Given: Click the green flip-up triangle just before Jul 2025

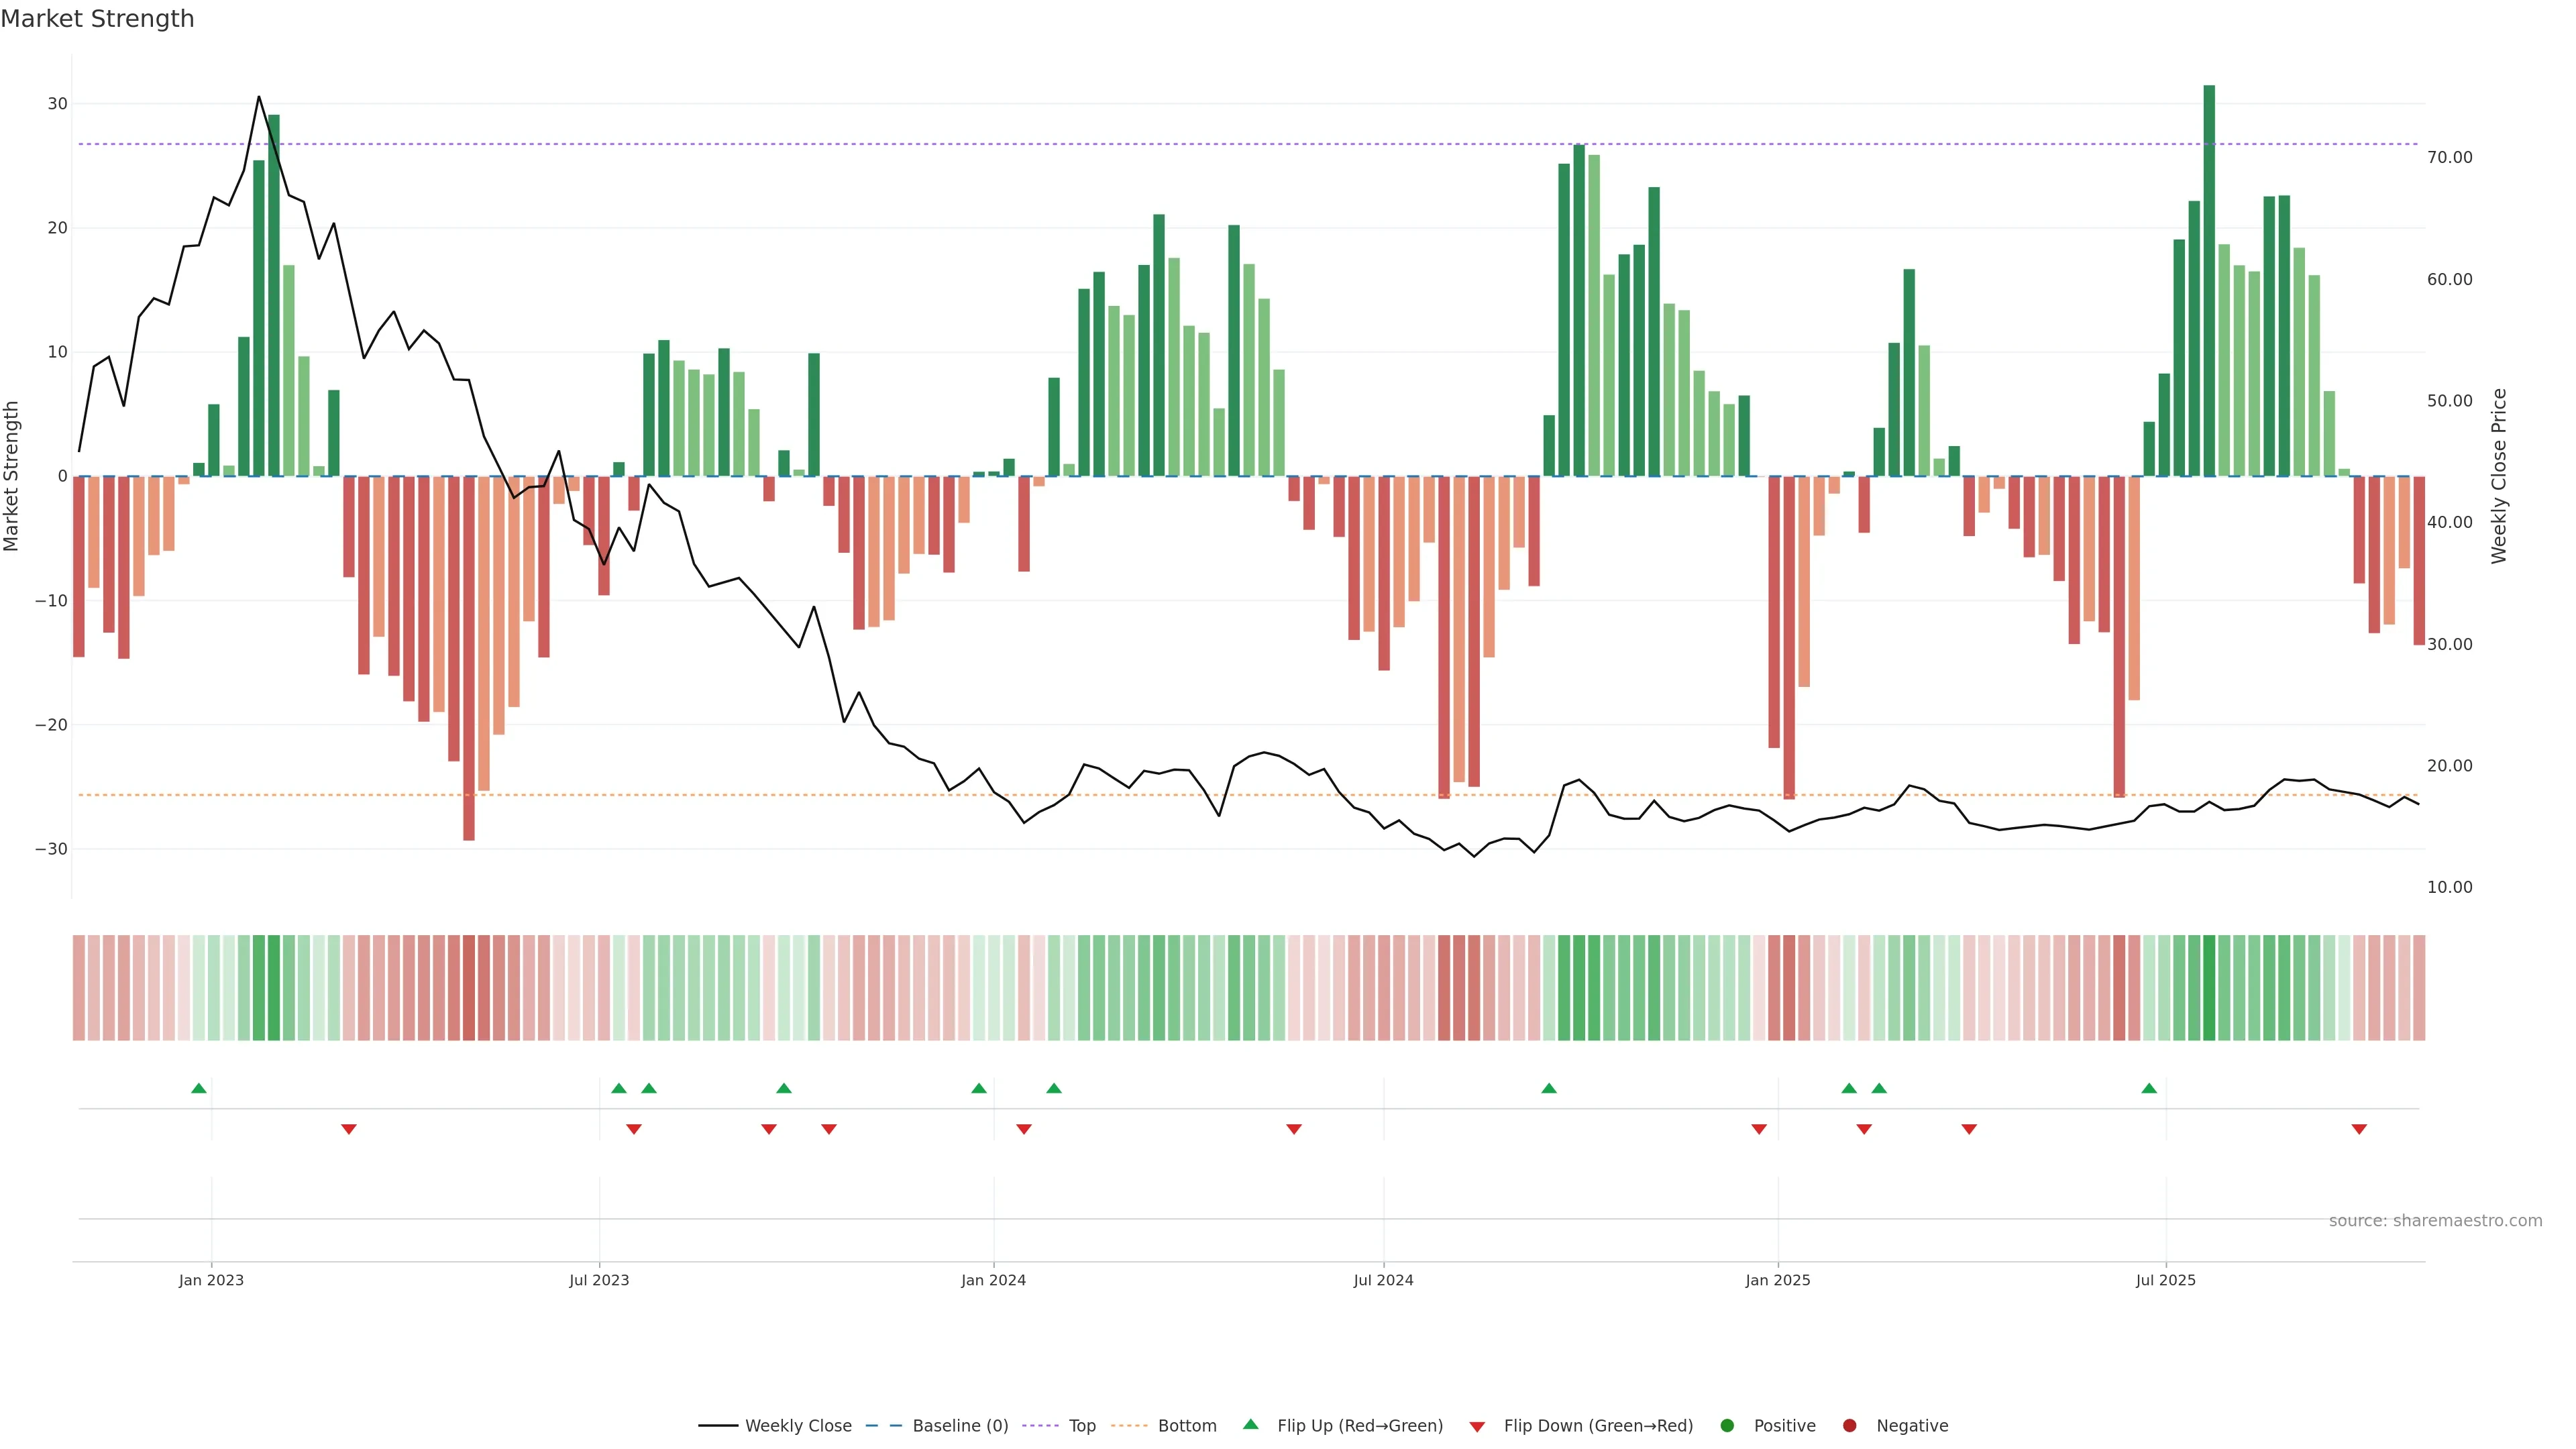Looking at the screenshot, I should [2149, 1088].
